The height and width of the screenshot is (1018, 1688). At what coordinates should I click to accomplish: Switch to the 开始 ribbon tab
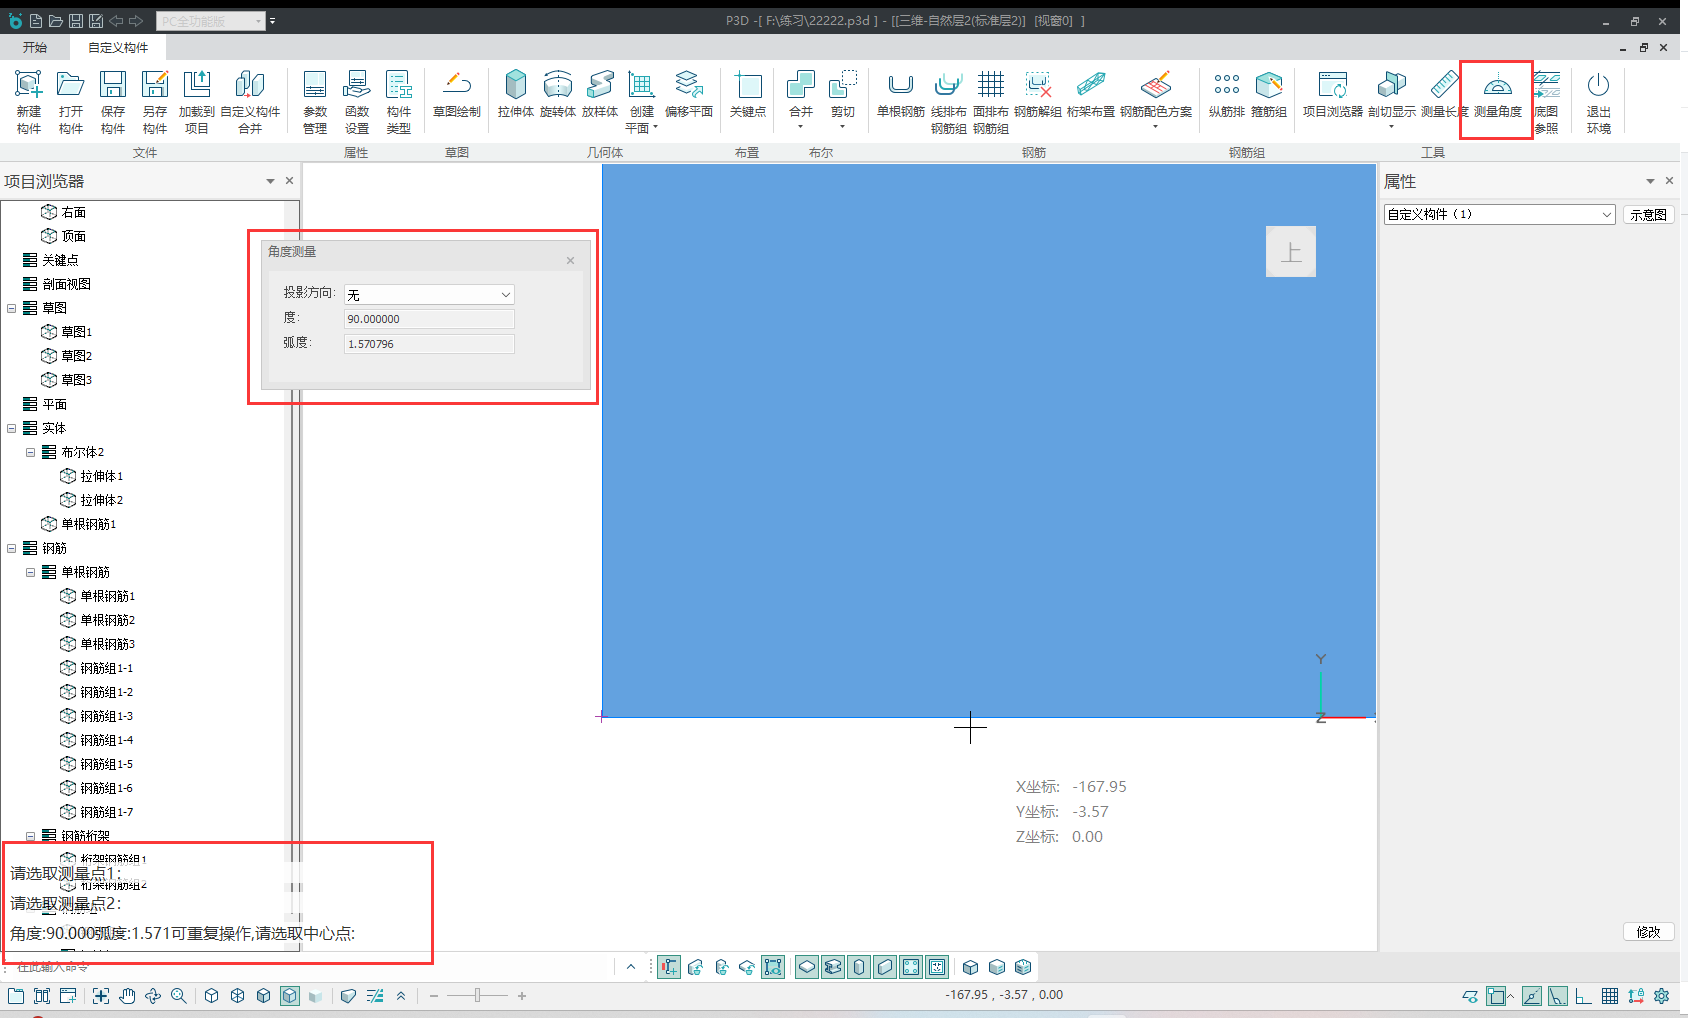pos(35,47)
